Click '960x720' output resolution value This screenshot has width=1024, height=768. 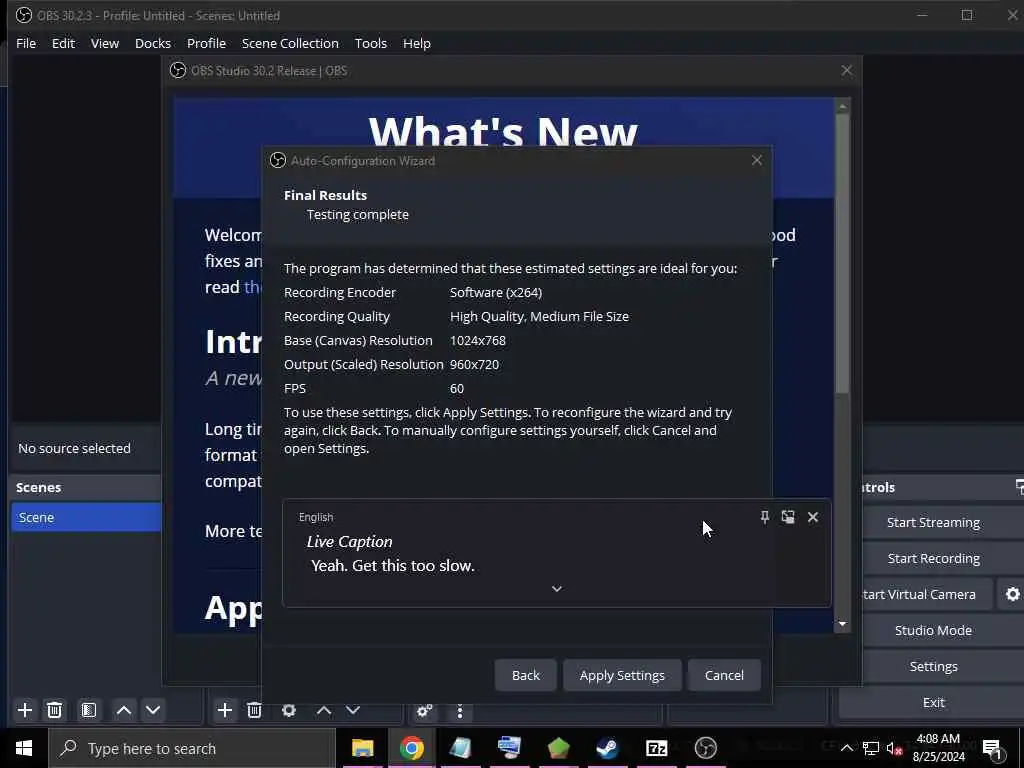[474, 364]
